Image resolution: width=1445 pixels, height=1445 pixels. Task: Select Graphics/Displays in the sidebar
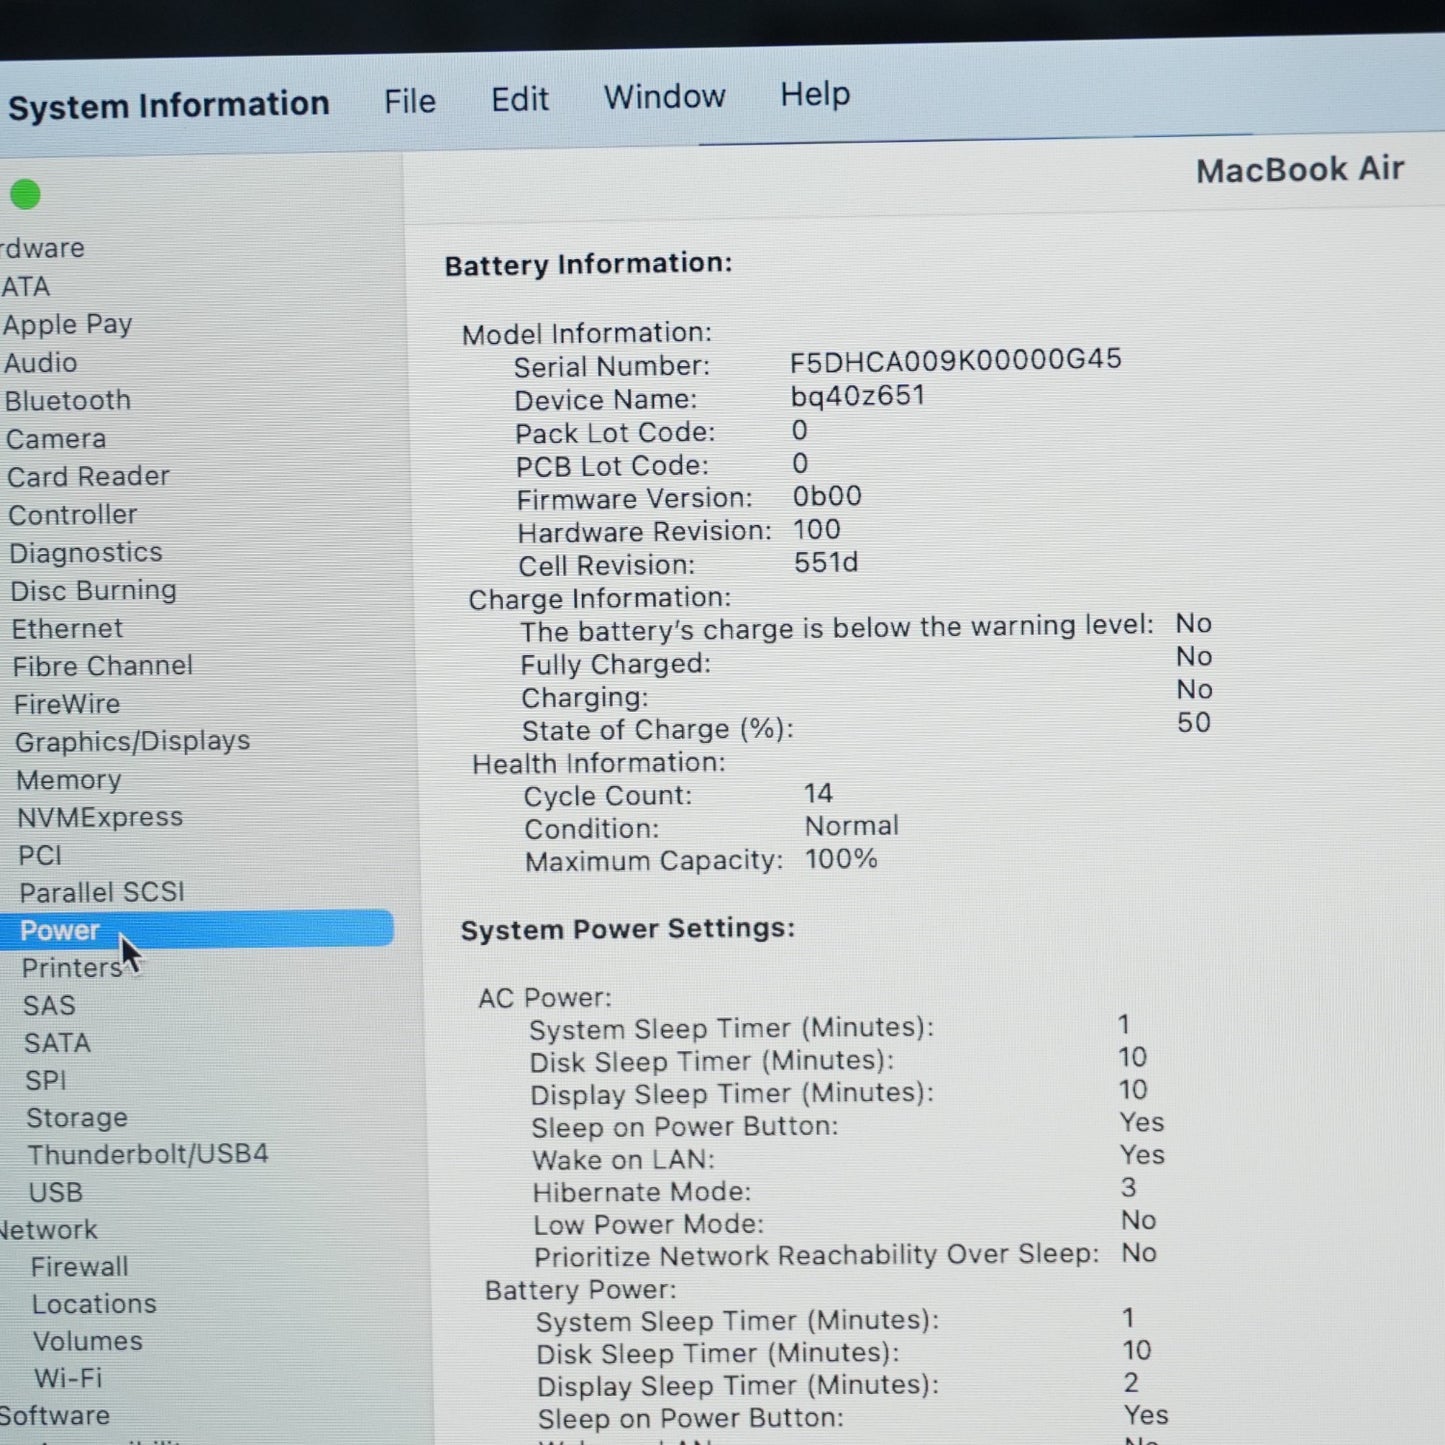pos(133,742)
